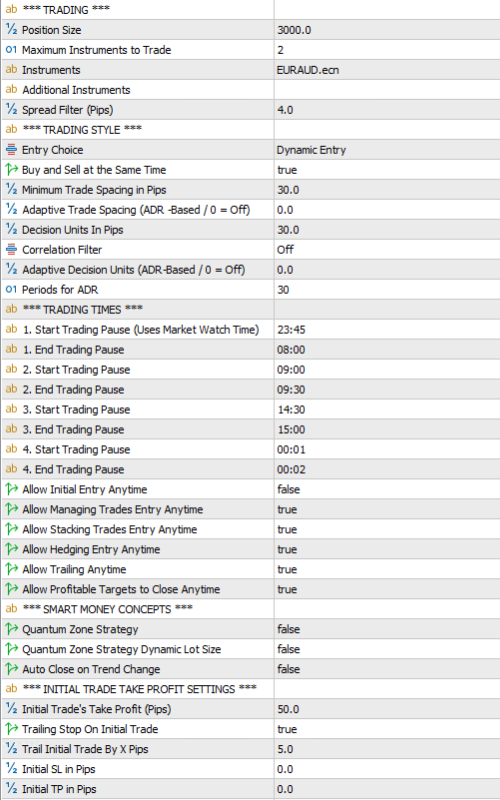The image size is (500, 800).
Task: Click the boolean icon beside Allow Hedging Entry Anytime
Action: 11,549
